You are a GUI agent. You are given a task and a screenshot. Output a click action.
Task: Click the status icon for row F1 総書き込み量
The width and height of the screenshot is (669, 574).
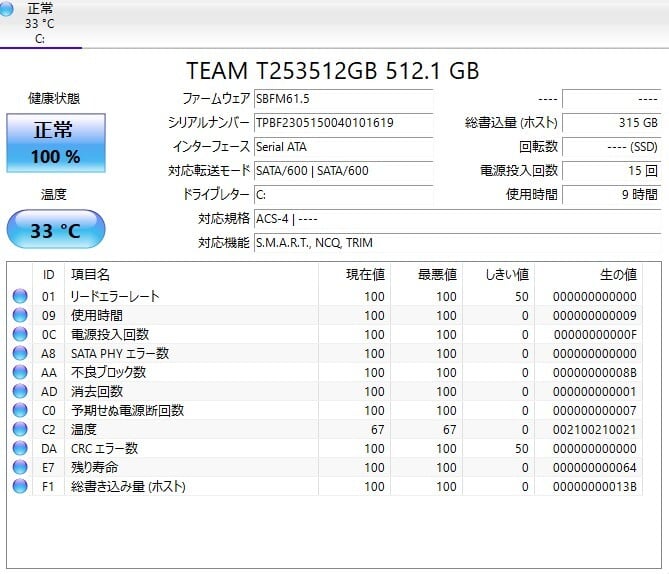tap(20, 486)
